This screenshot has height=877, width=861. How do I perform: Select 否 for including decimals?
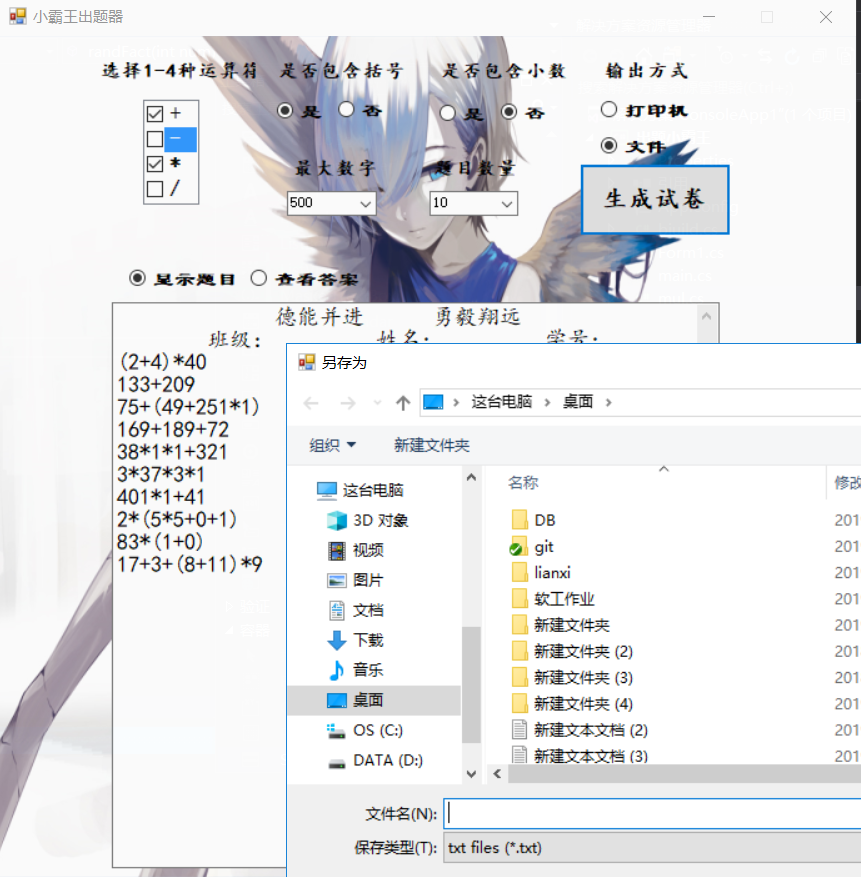pyautogui.click(x=509, y=112)
